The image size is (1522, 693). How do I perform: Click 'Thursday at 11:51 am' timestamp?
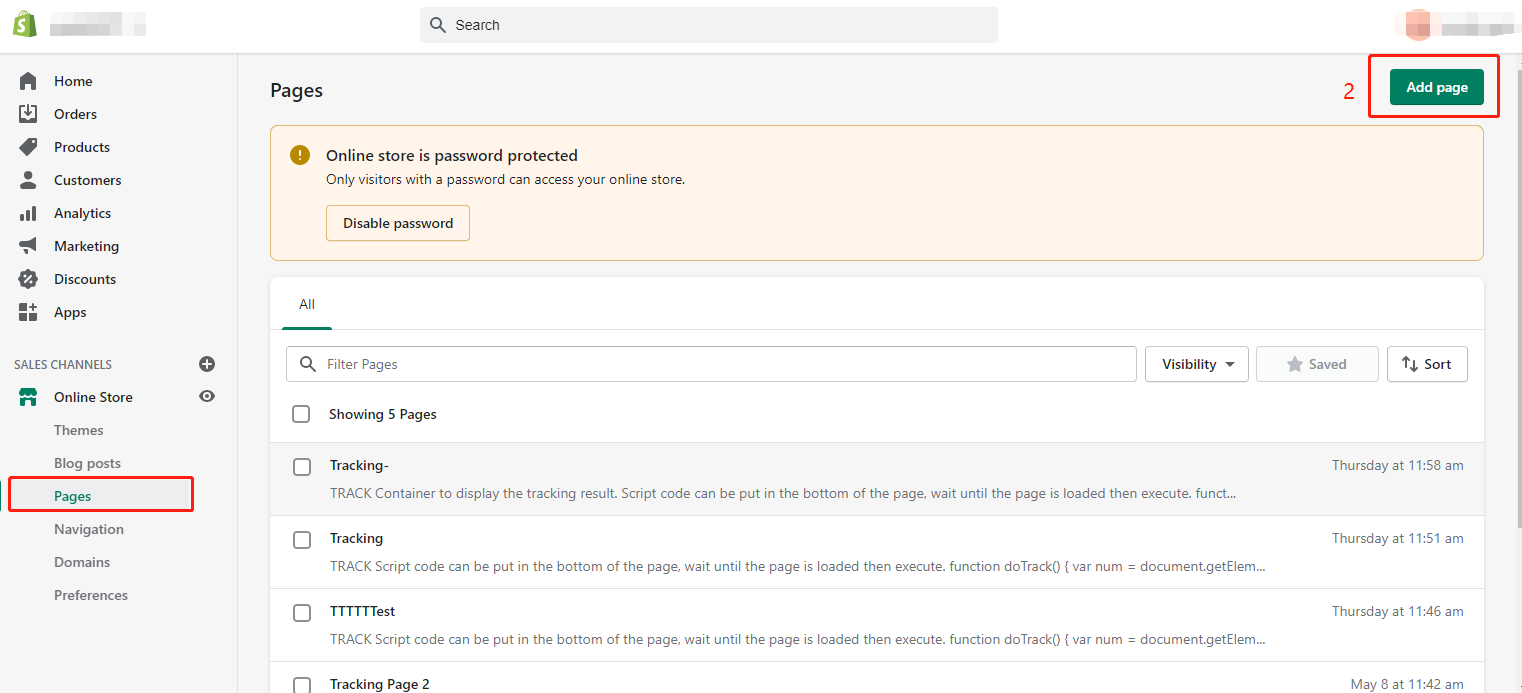point(1398,538)
